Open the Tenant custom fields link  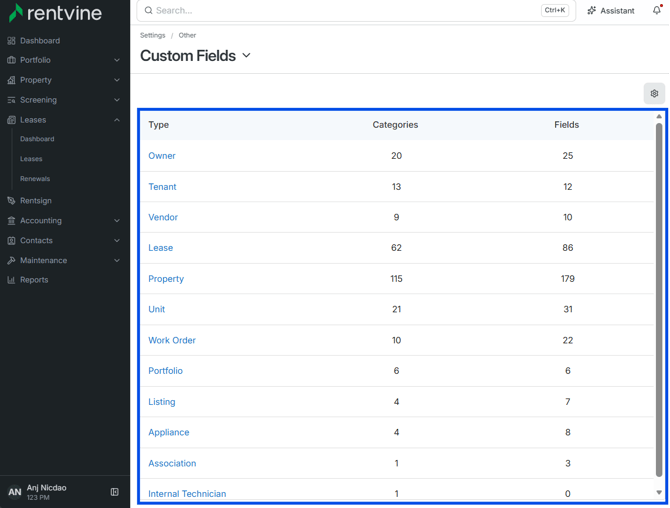(x=162, y=187)
